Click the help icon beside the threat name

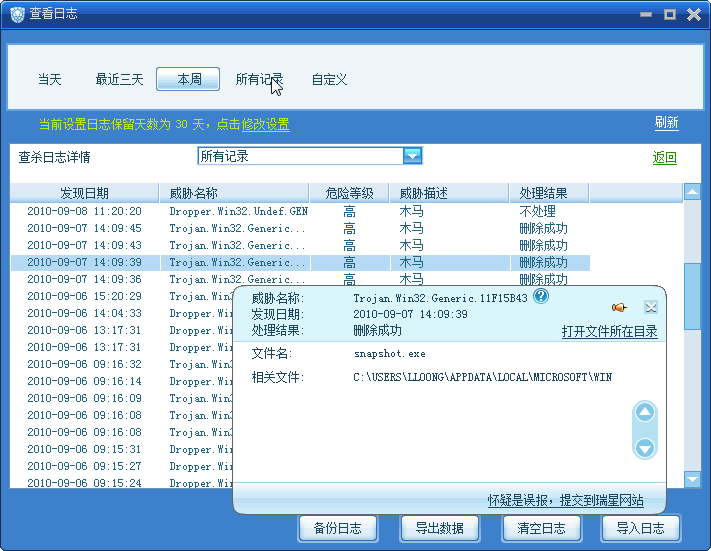(x=541, y=296)
